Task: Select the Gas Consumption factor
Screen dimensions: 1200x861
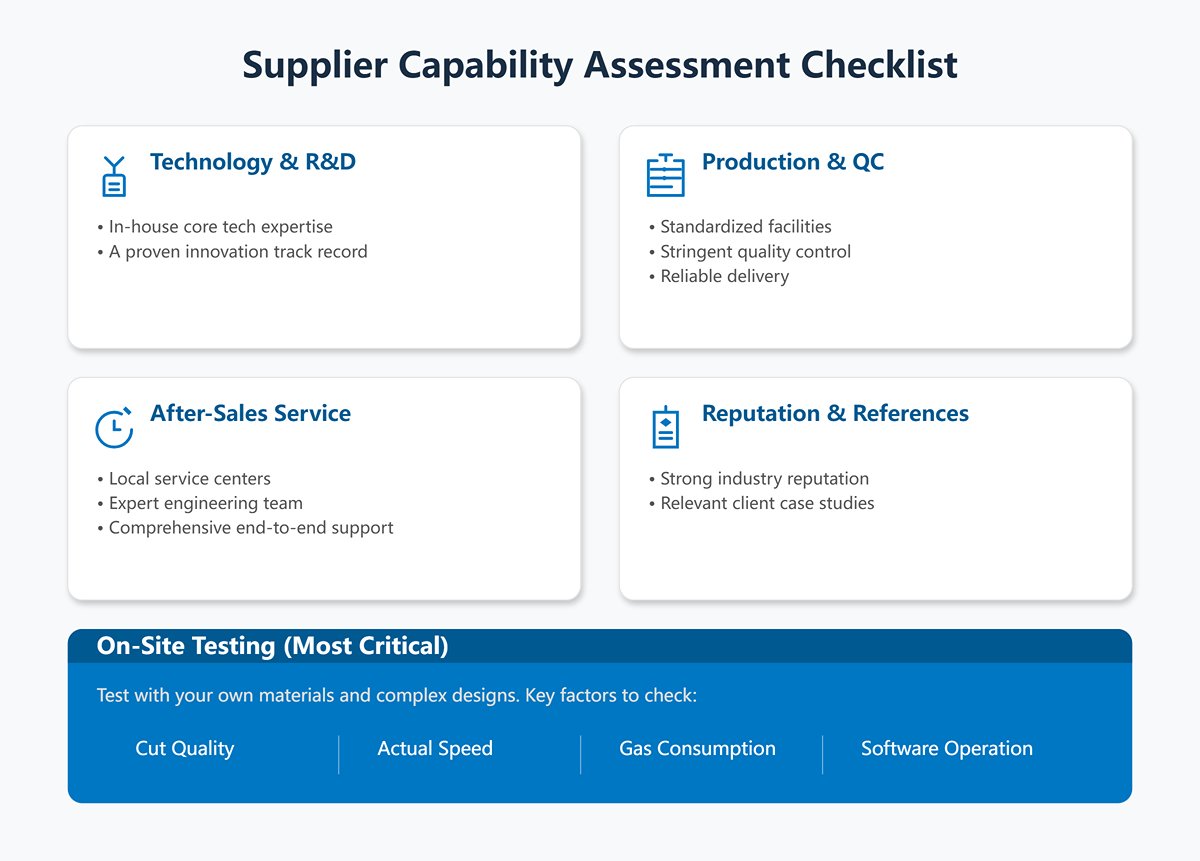Action: coord(697,749)
